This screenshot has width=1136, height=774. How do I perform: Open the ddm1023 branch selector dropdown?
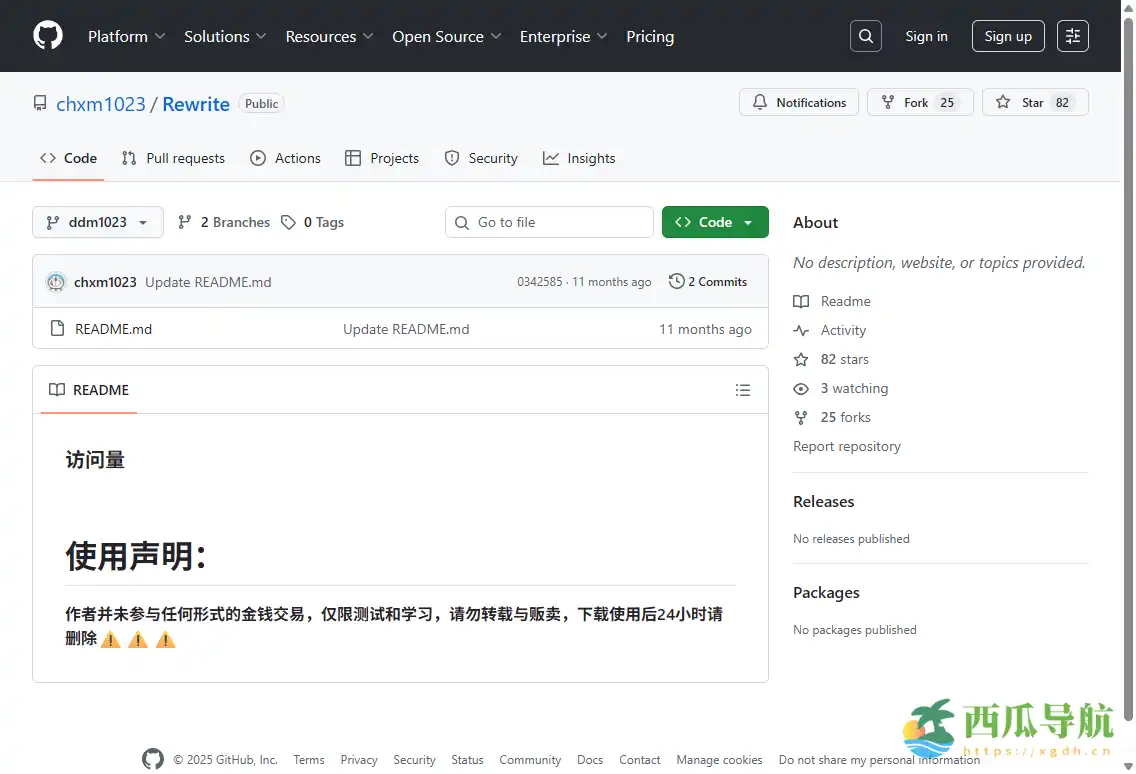click(97, 222)
